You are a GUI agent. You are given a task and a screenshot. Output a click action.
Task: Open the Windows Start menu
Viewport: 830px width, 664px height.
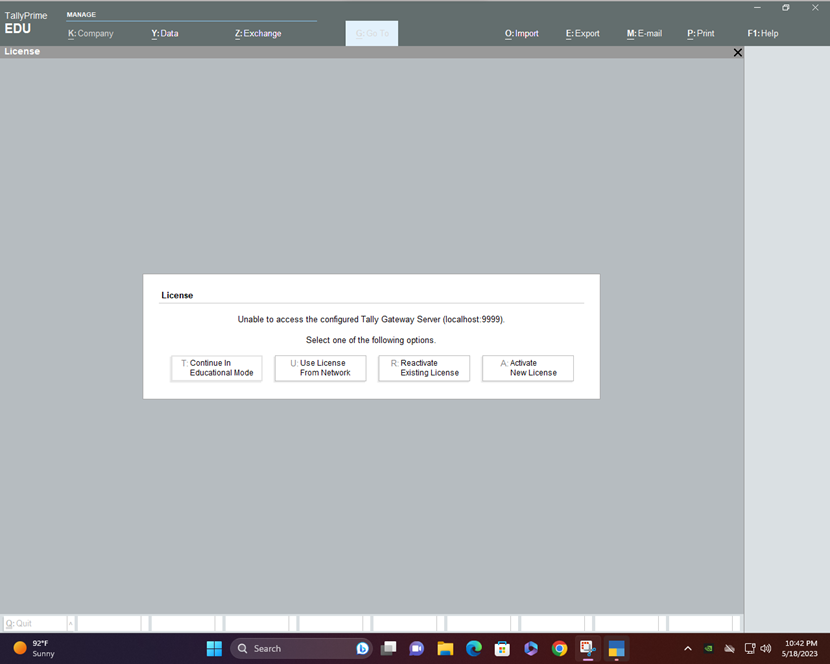(214, 648)
